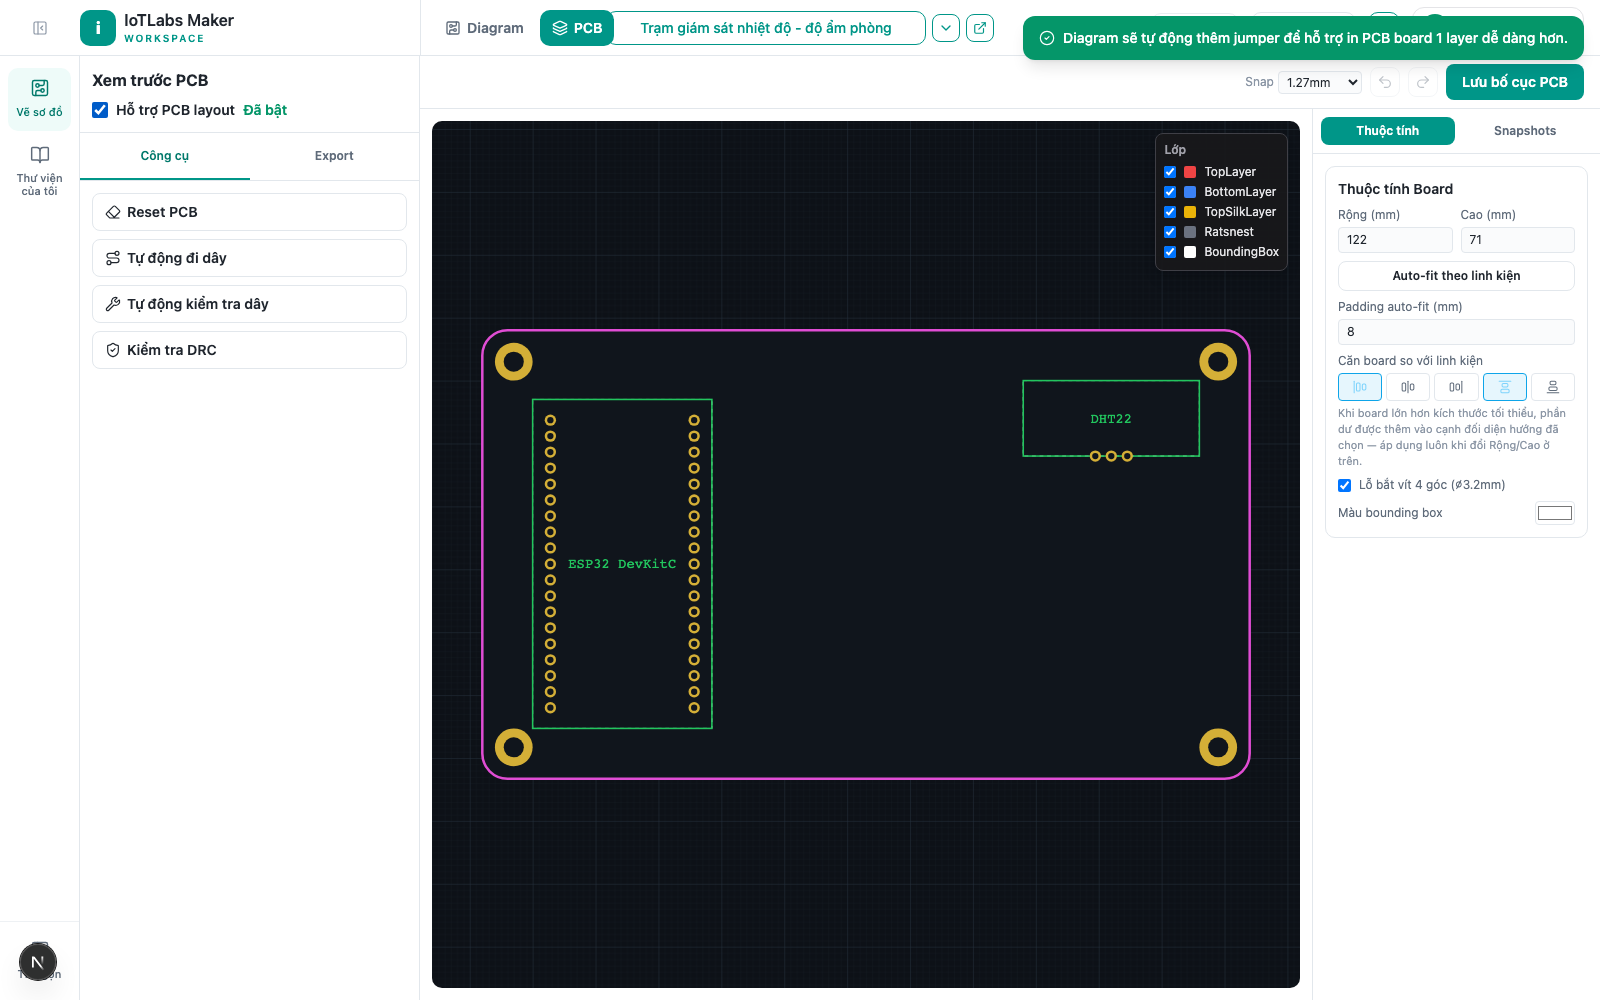Screen dimensions: 1600x1000
Task: Click the yellow TopSilkLayer color swatch
Action: click(x=1190, y=212)
